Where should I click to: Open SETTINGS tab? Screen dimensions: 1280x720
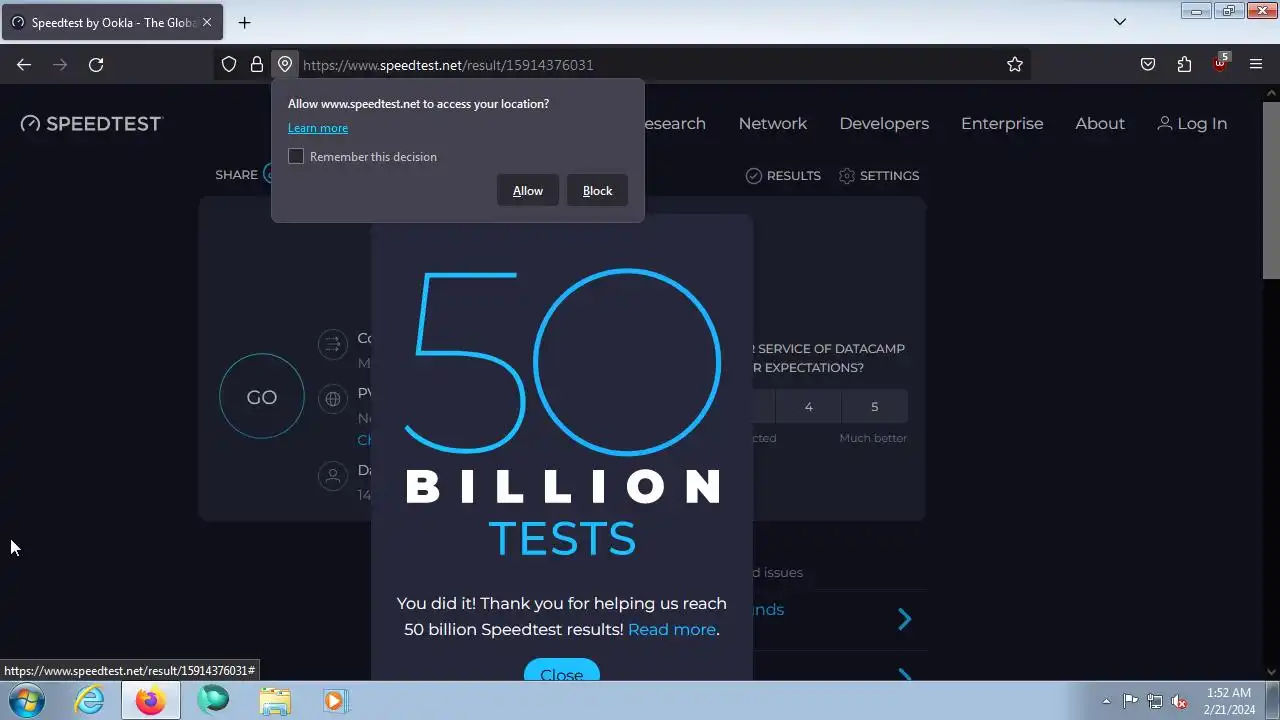(879, 175)
